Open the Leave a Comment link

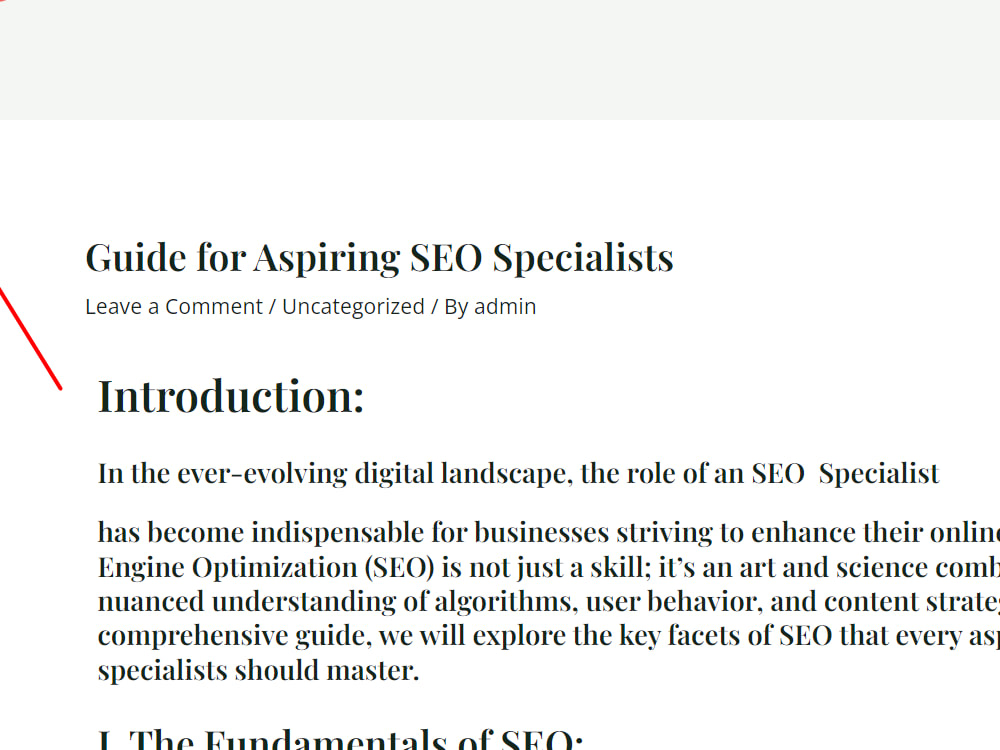173,307
